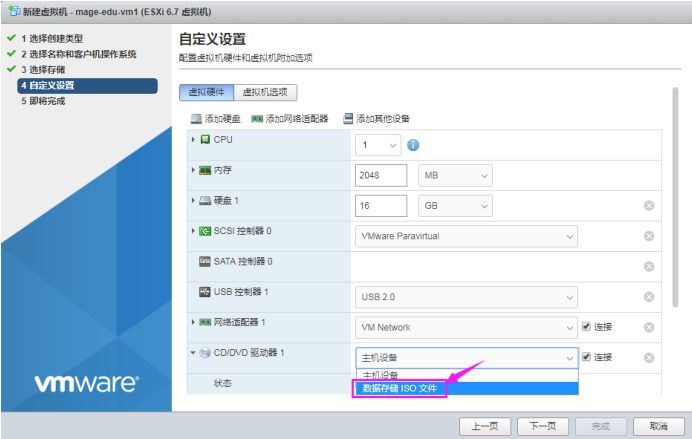This screenshot has height=439, width=692.
Task: Select the host device dropdown option
Action: click(x=467, y=375)
